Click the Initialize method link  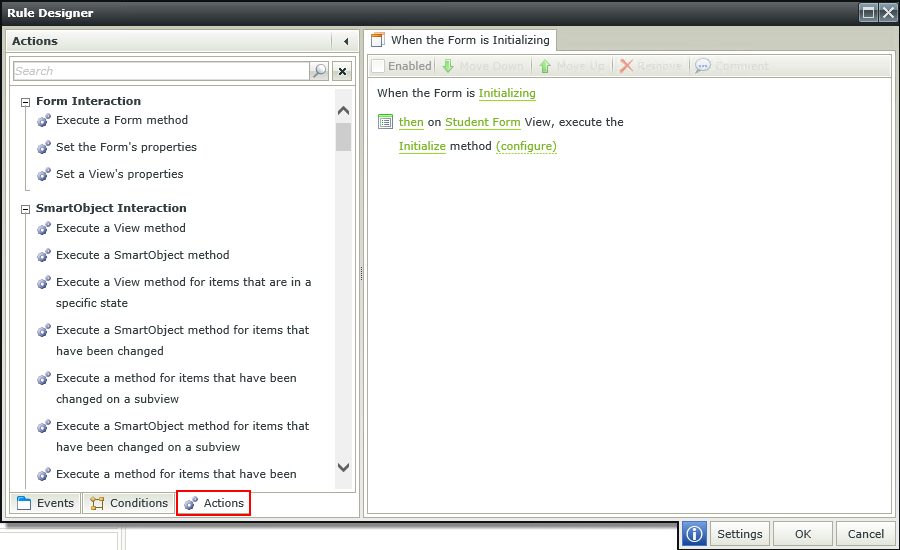click(422, 146)
